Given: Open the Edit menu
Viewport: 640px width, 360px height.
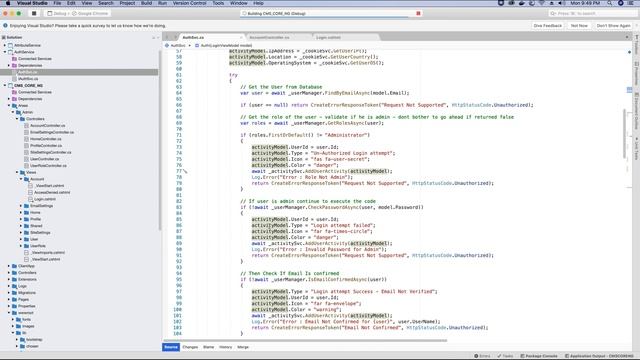Looking at the screenshot, I should click(x=71, y=3).
